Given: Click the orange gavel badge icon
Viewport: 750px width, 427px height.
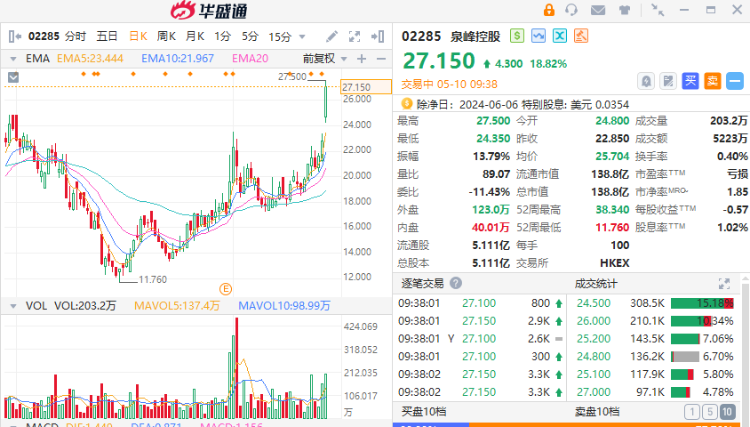Looking at the screenshot, I should tap(581, 36).
